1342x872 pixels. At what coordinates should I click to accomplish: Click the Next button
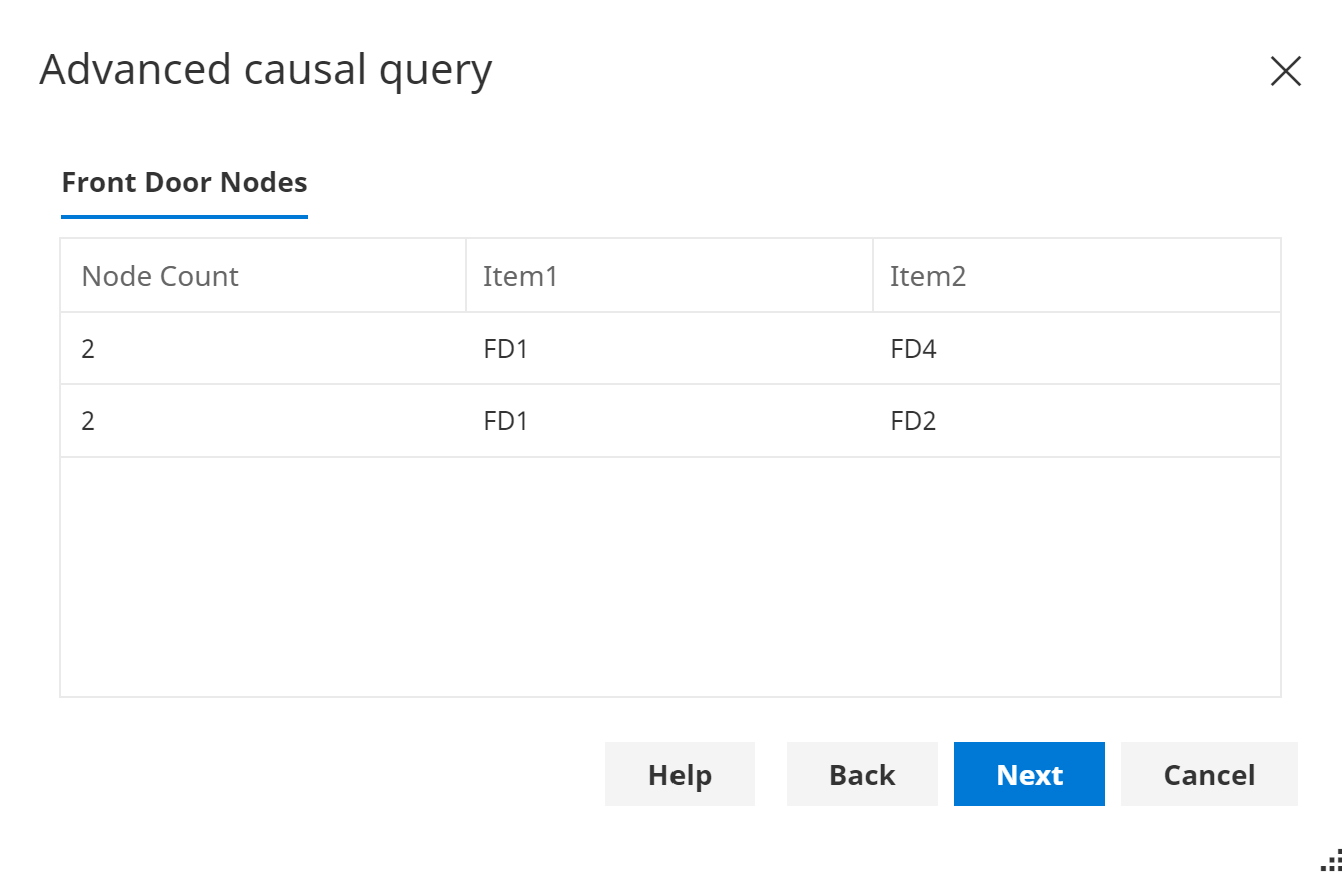point(1029,774)
